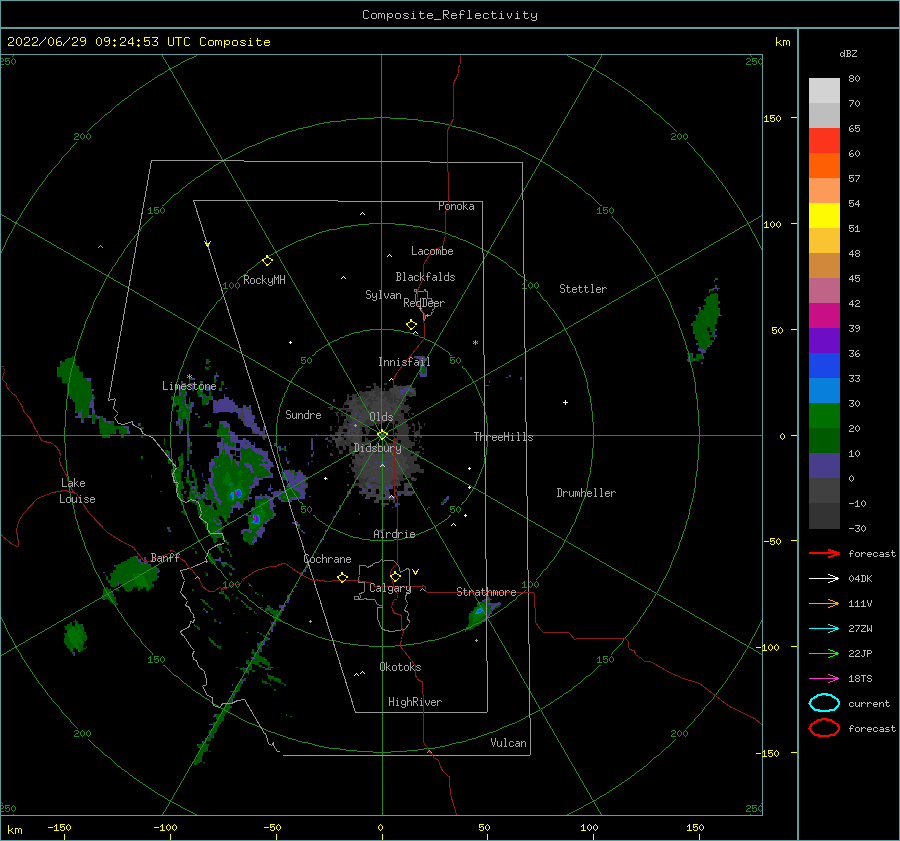Click the Okotoks town label
900x841 pixels.
pyautogui.click(x=400, y=667)
